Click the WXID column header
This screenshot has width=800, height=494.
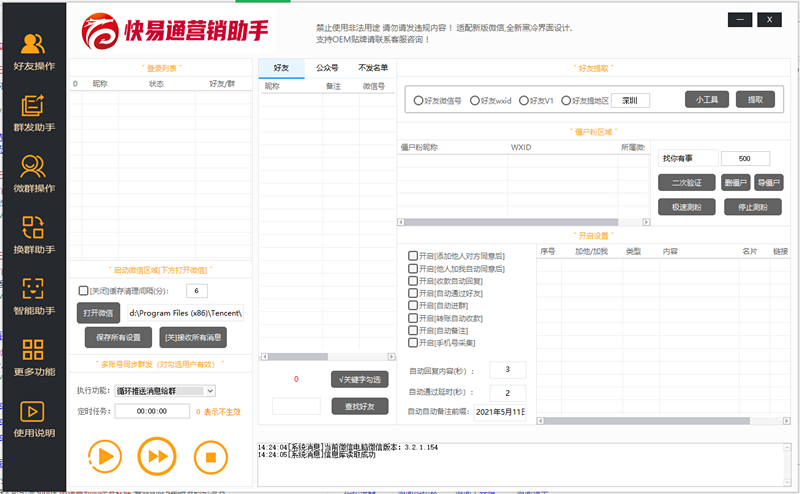point(521,147)
